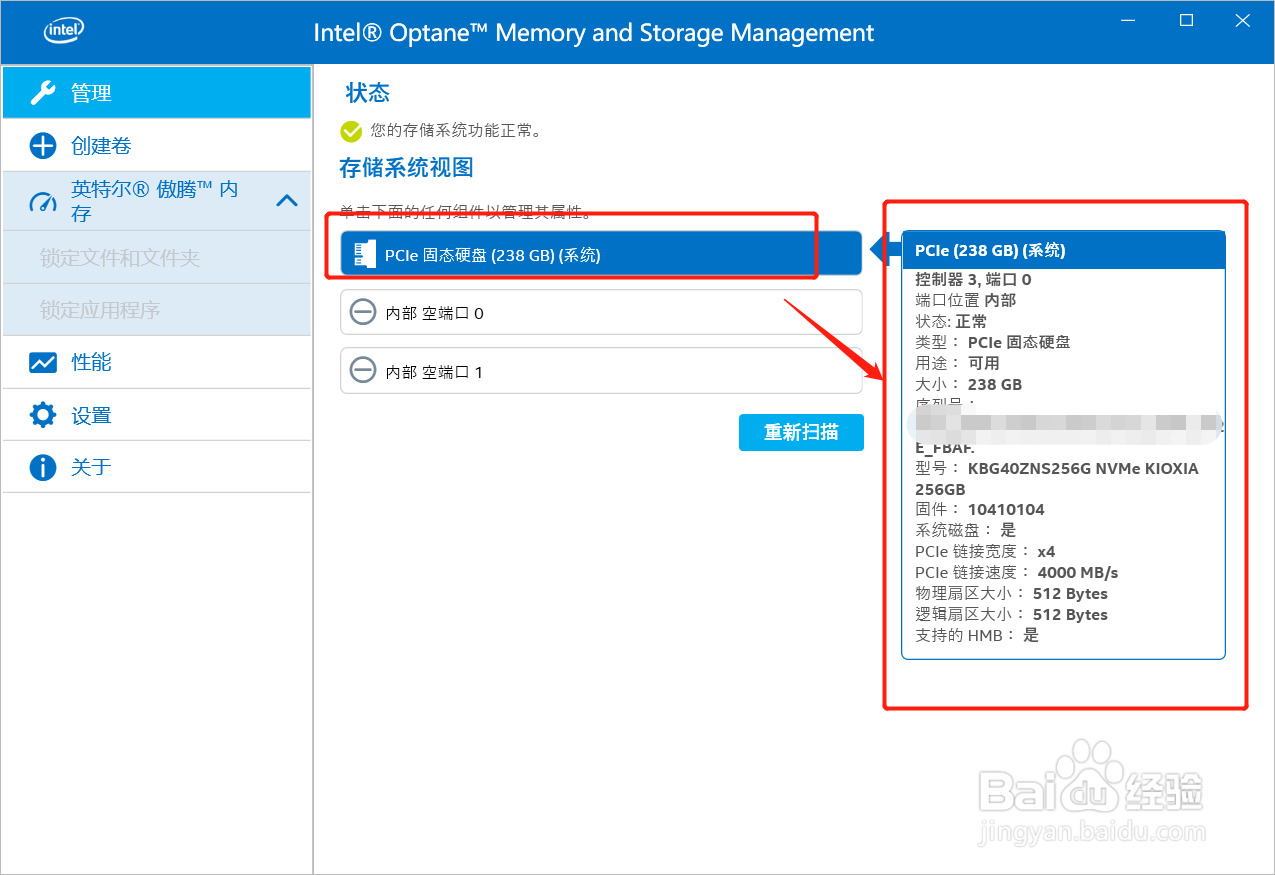
Task: Click the 状态: 正常 line
Action: (x=951, y=321)
